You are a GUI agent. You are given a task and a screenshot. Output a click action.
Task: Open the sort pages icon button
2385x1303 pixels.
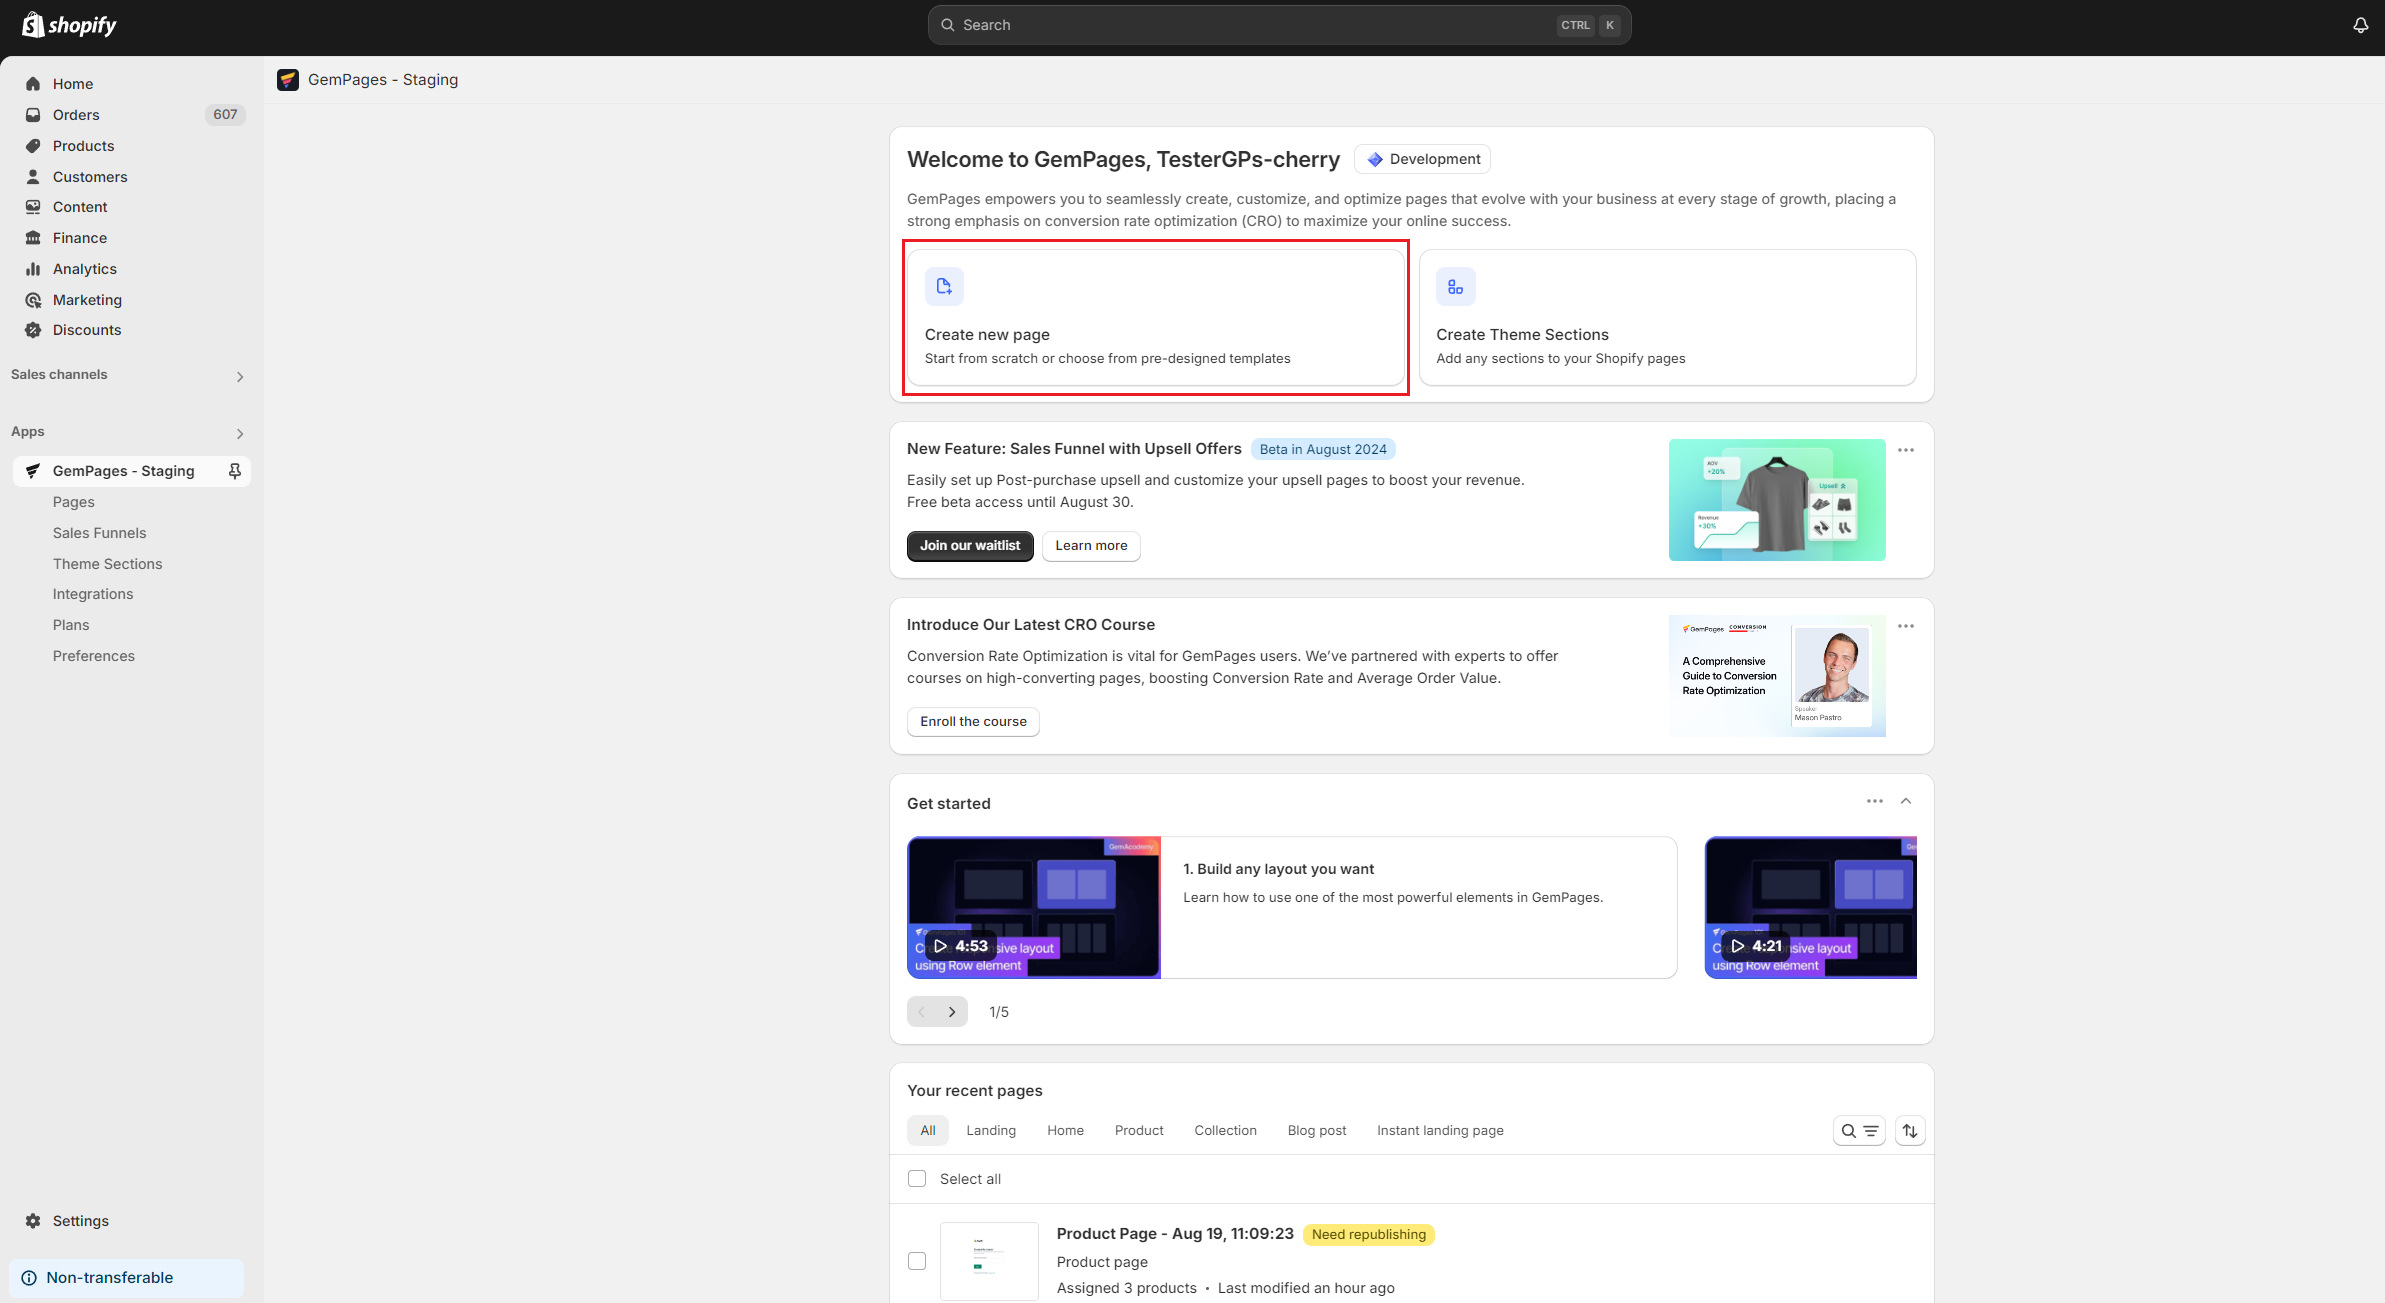pos(1910,1131)
